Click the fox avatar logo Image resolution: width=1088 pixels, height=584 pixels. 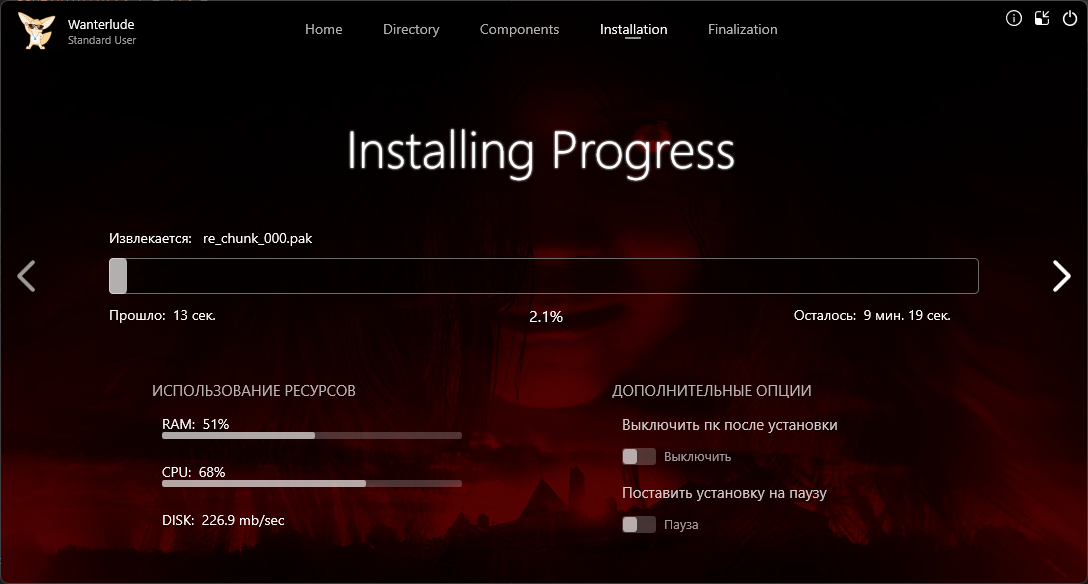[x=36, y=31]
